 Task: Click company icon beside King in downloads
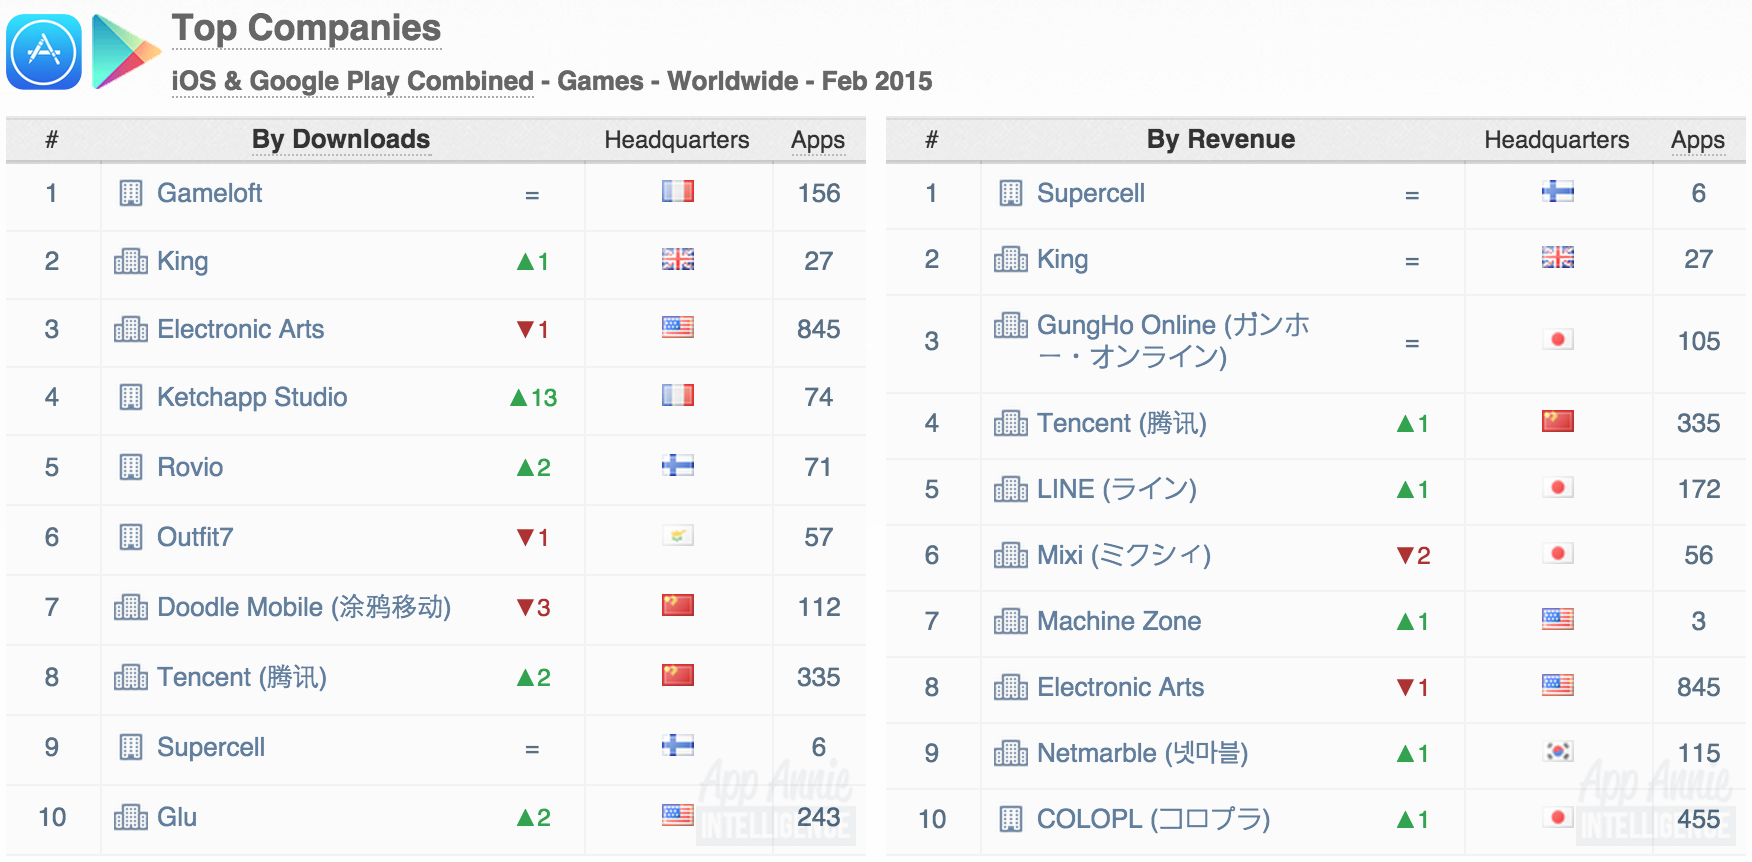131,261
